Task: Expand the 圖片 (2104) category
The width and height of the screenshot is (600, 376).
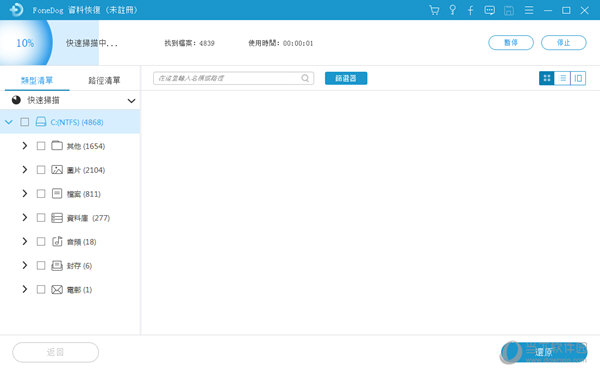Action: point(25,169)
